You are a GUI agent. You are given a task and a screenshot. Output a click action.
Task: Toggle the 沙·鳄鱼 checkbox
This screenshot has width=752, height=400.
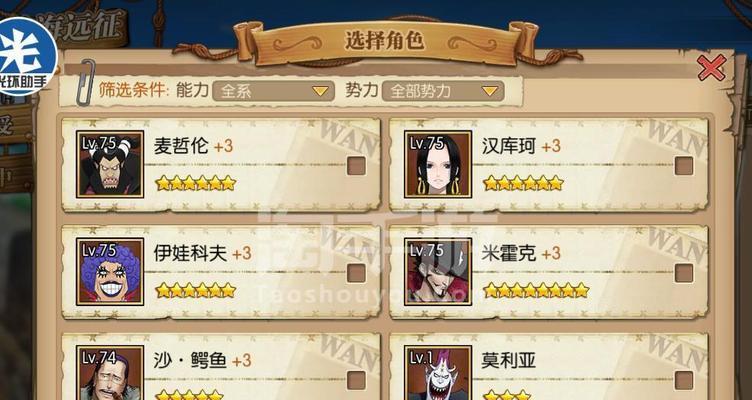click(356, 380)
